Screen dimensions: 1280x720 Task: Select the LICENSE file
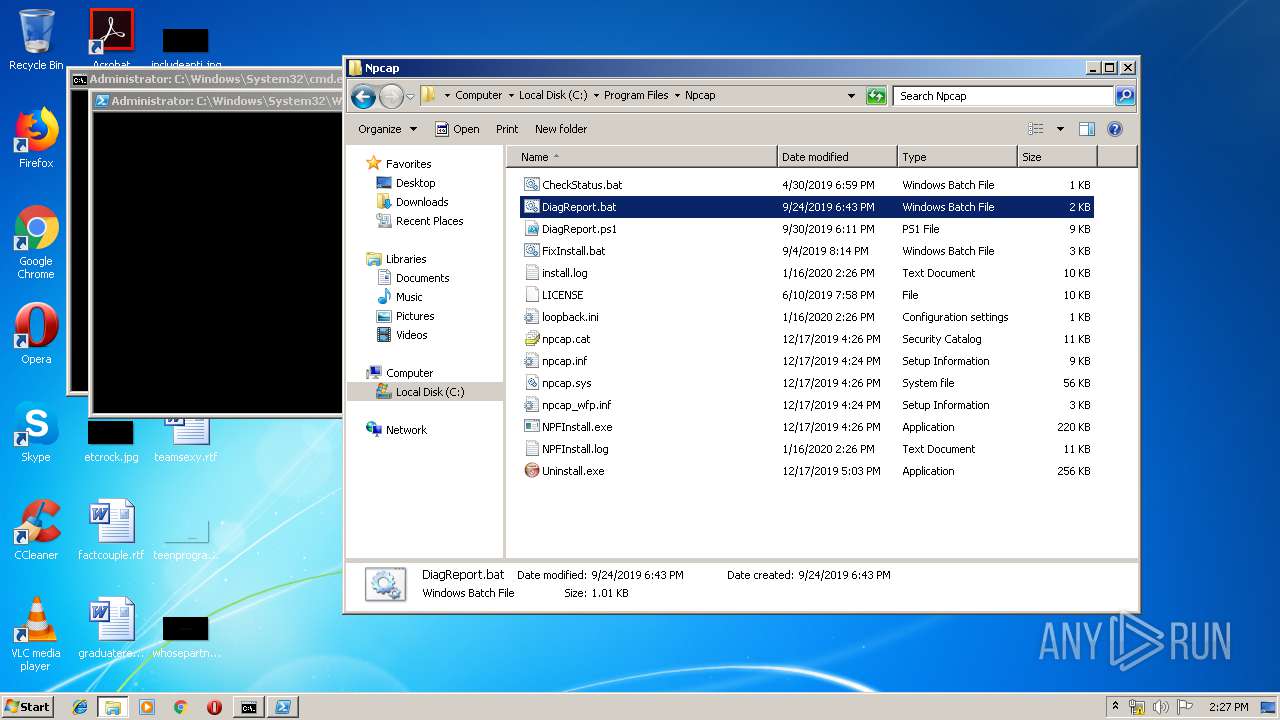pyautogui.click(x=554, y=295)
